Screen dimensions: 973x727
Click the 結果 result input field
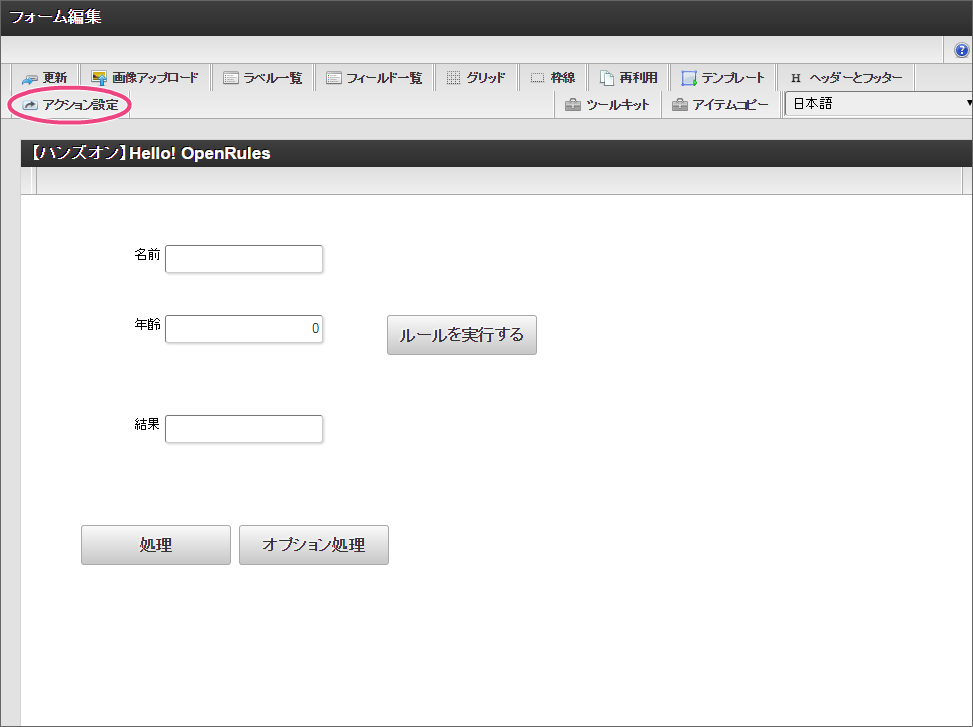tap(244, 429)
